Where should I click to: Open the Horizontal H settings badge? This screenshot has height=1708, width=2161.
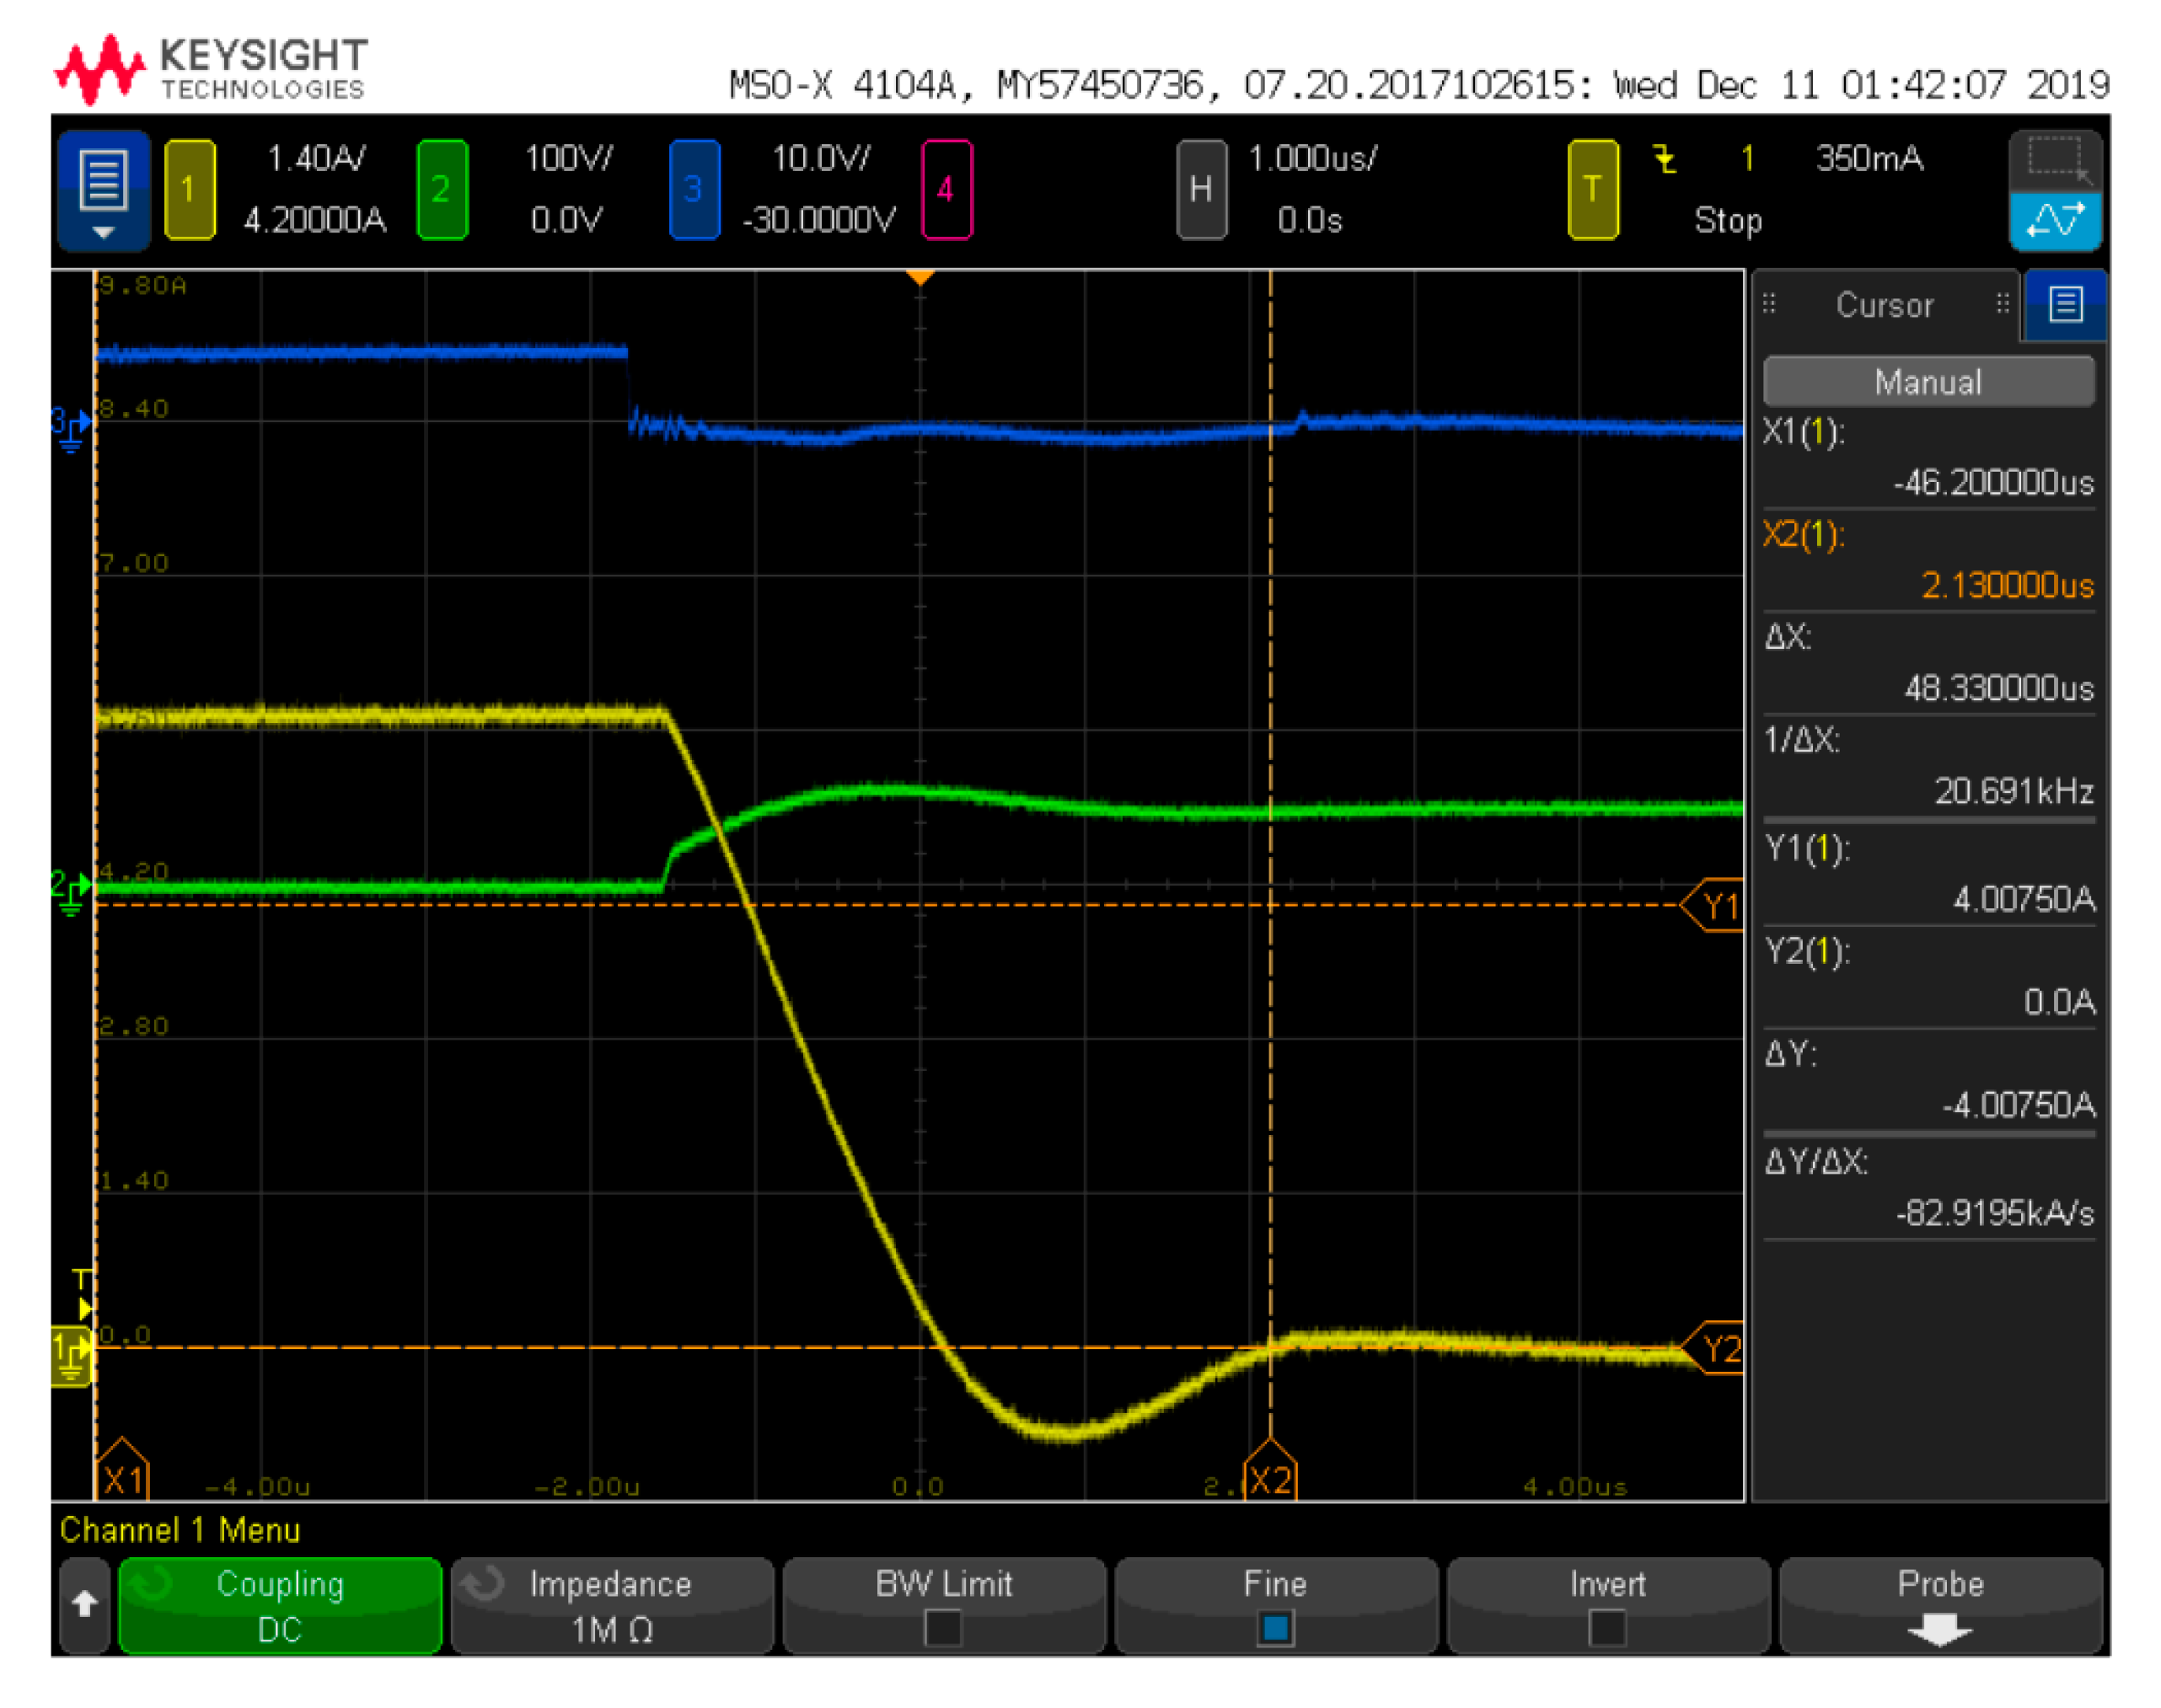1201,190
